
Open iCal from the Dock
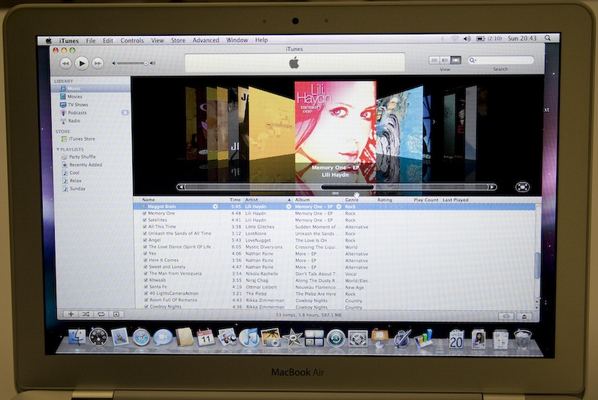[x=206, y=337]
